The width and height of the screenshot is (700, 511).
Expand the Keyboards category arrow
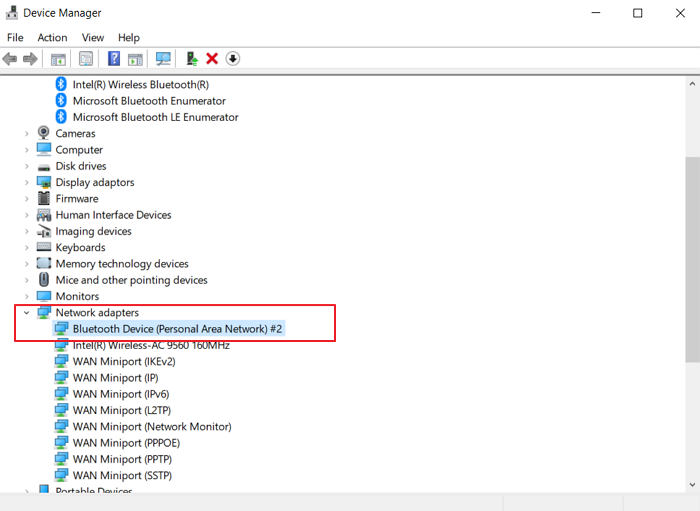click(27, 248)
